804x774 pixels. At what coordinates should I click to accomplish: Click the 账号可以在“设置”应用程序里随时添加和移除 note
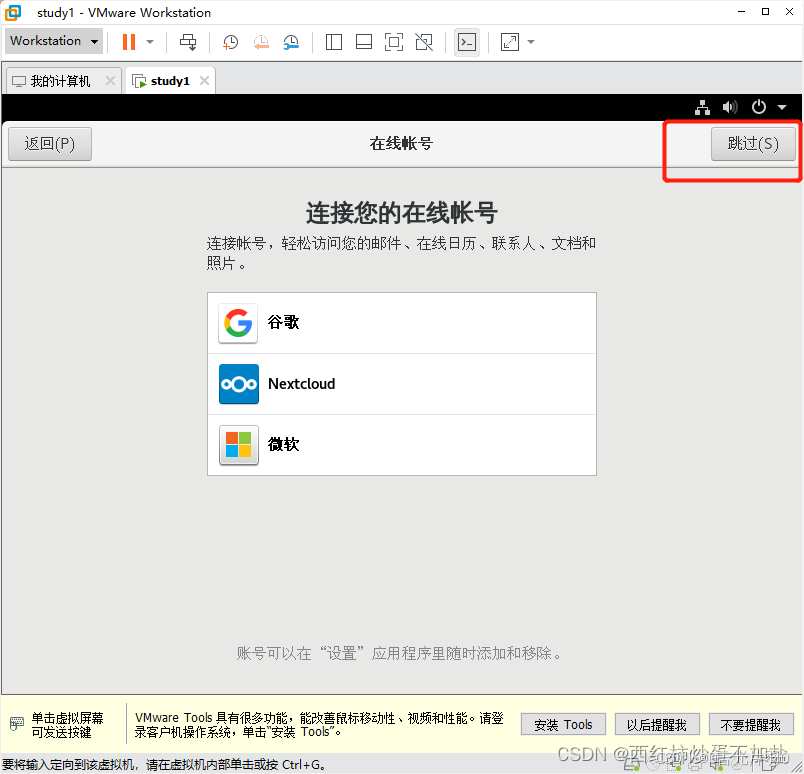(x=399, y=653)
